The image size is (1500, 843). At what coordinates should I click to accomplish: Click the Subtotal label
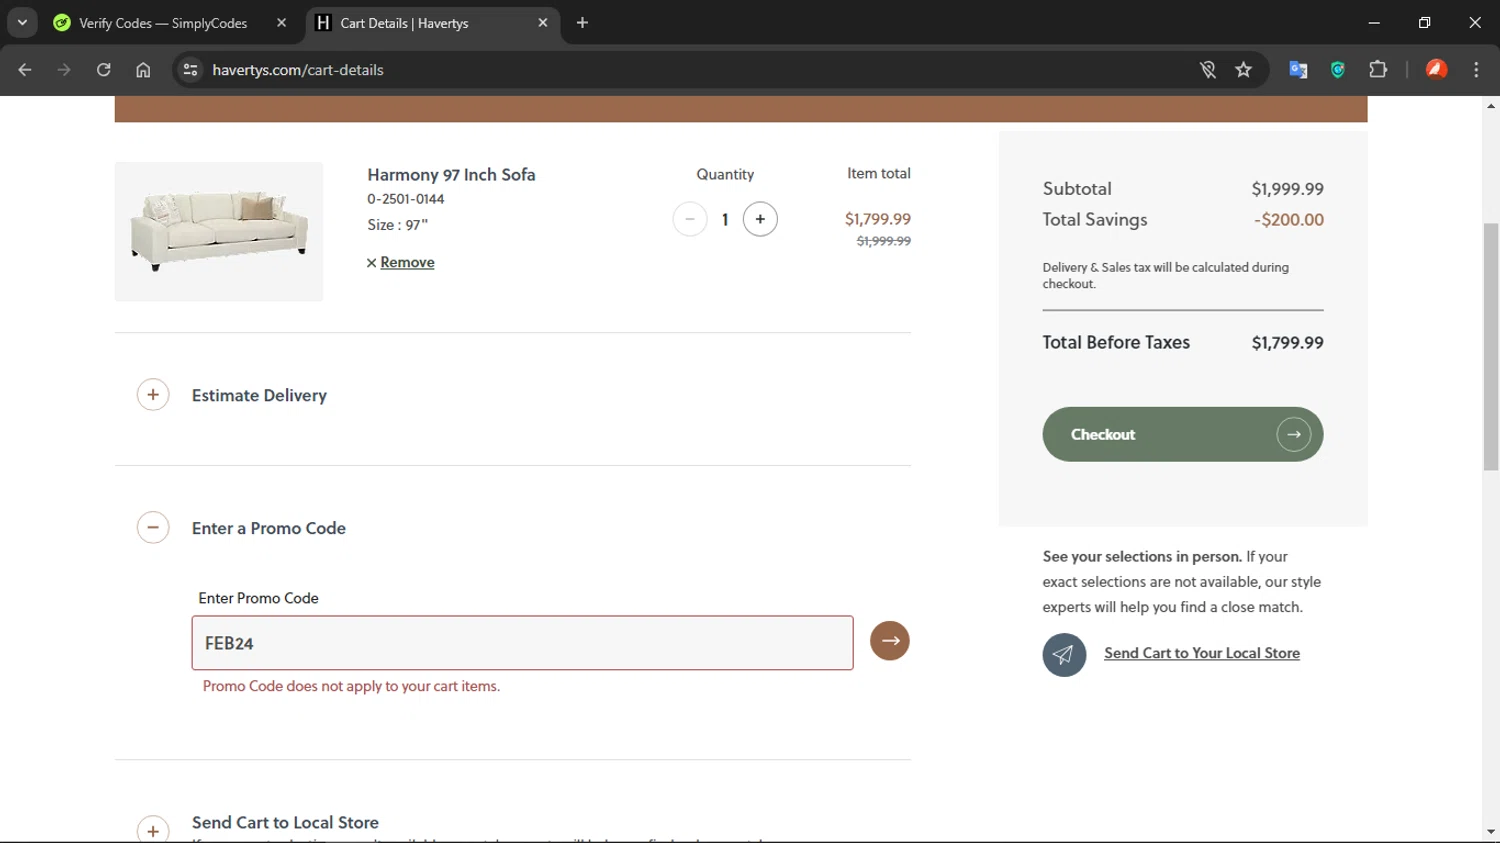(x=1077, y=189)
